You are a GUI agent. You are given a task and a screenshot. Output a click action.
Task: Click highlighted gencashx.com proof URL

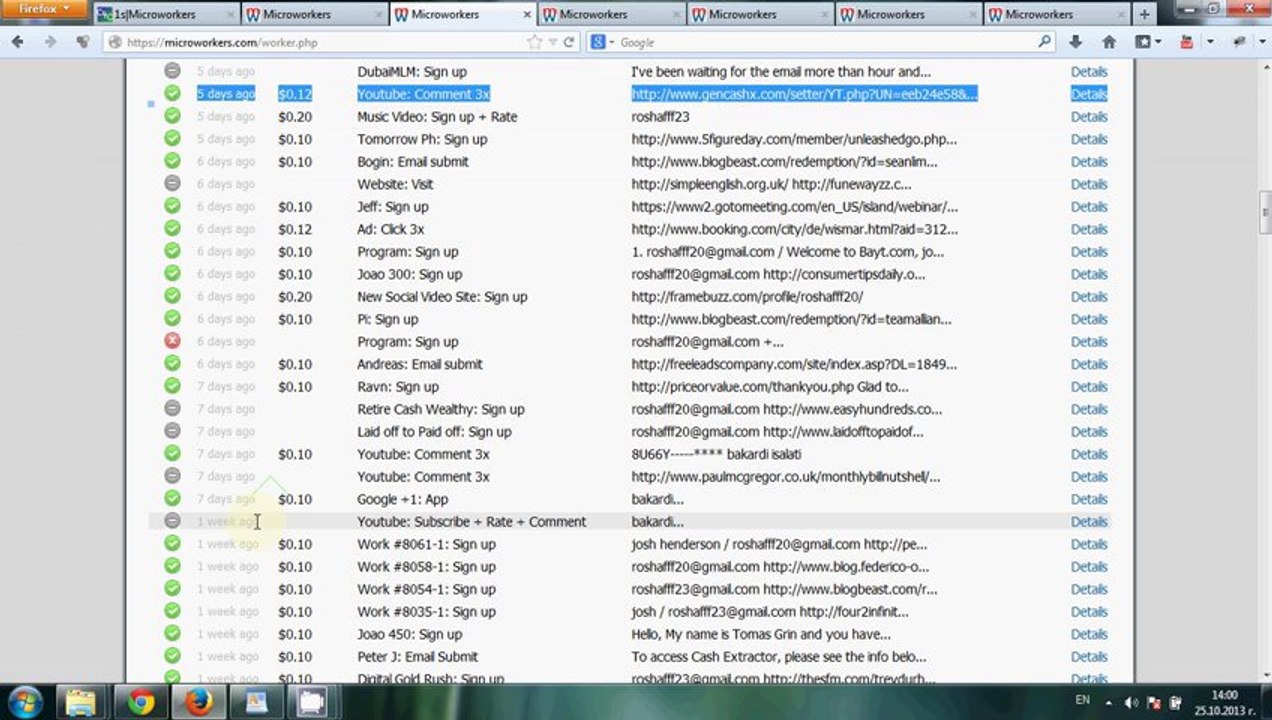point(804,94)
